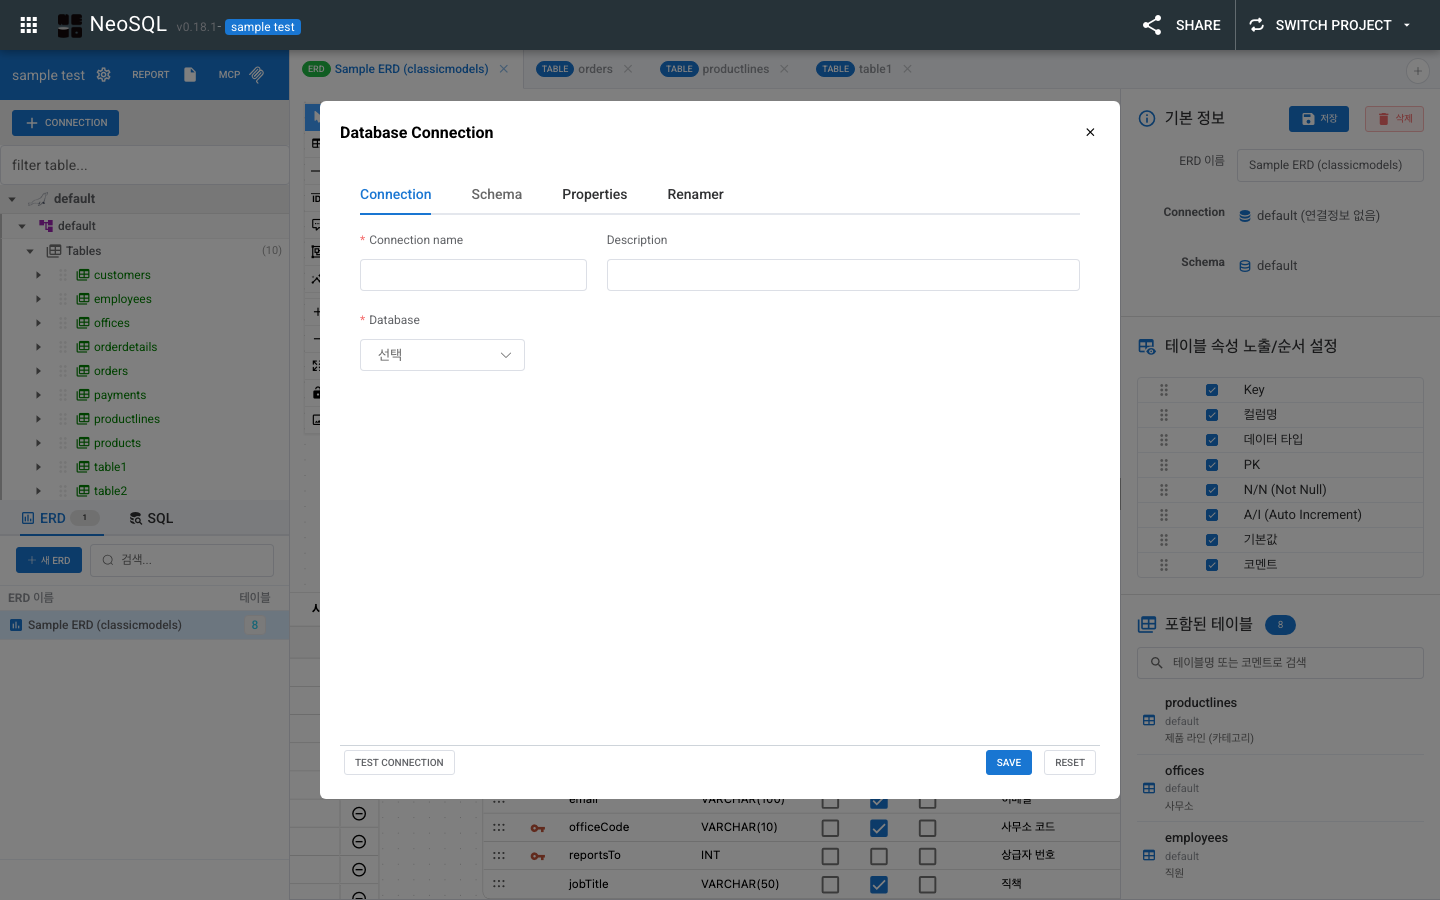This screenshot has height=900, width=1440.
Task: Open the Database 선택 dropdown
Action: pos(442,354)
